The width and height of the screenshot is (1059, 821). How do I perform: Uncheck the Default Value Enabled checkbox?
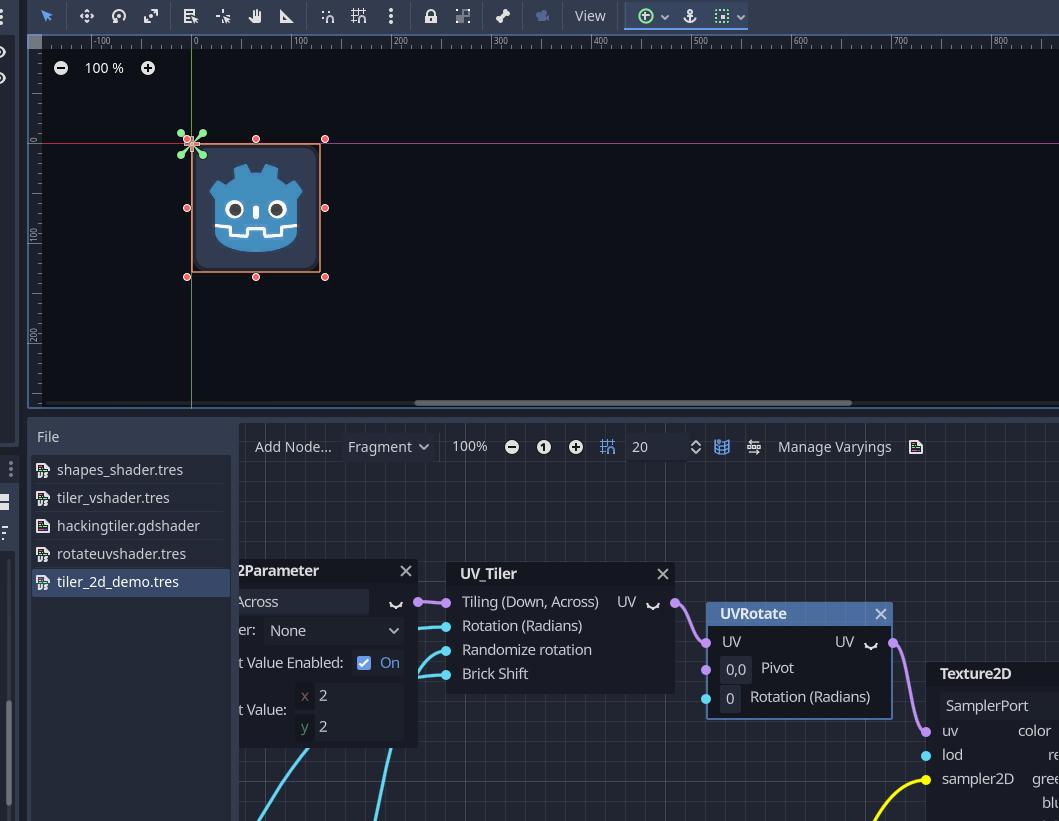pyautogui.click(x=363, y=663)
